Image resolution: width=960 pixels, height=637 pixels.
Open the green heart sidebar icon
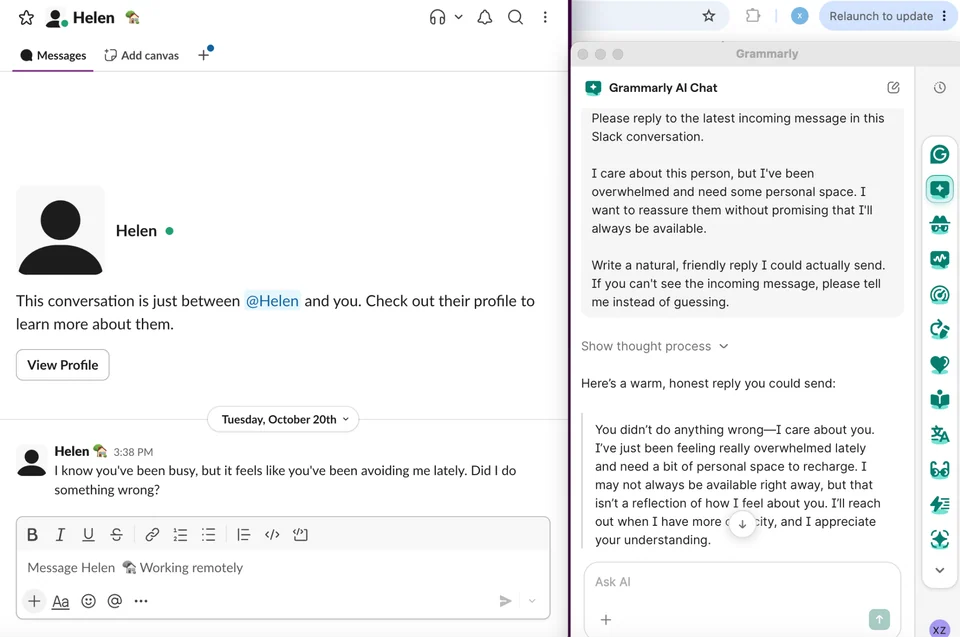(x=939, y=364)
